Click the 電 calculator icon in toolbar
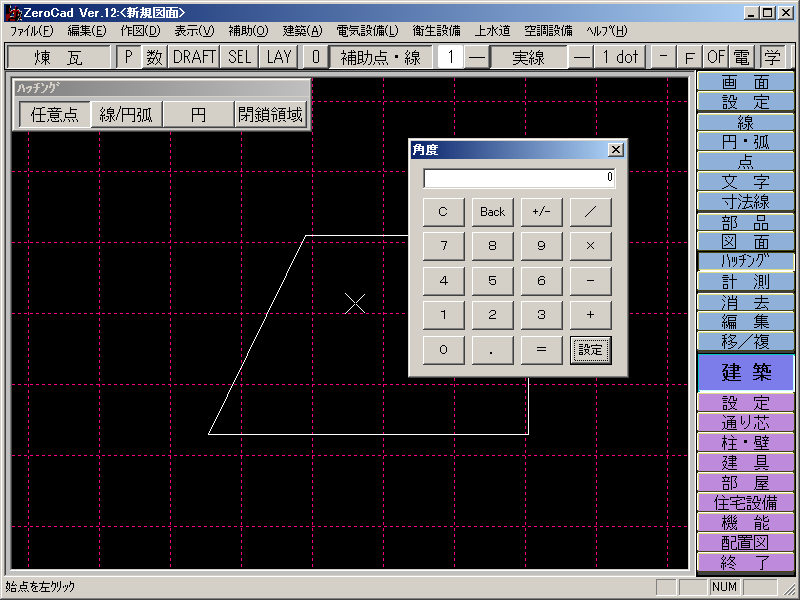 (x=742, y=57)
